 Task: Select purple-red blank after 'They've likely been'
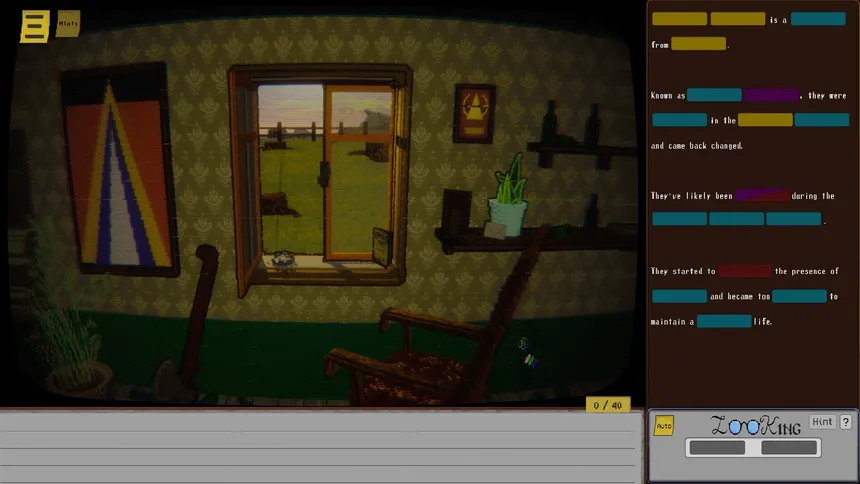pyautogui.click(x=762, y=195)
